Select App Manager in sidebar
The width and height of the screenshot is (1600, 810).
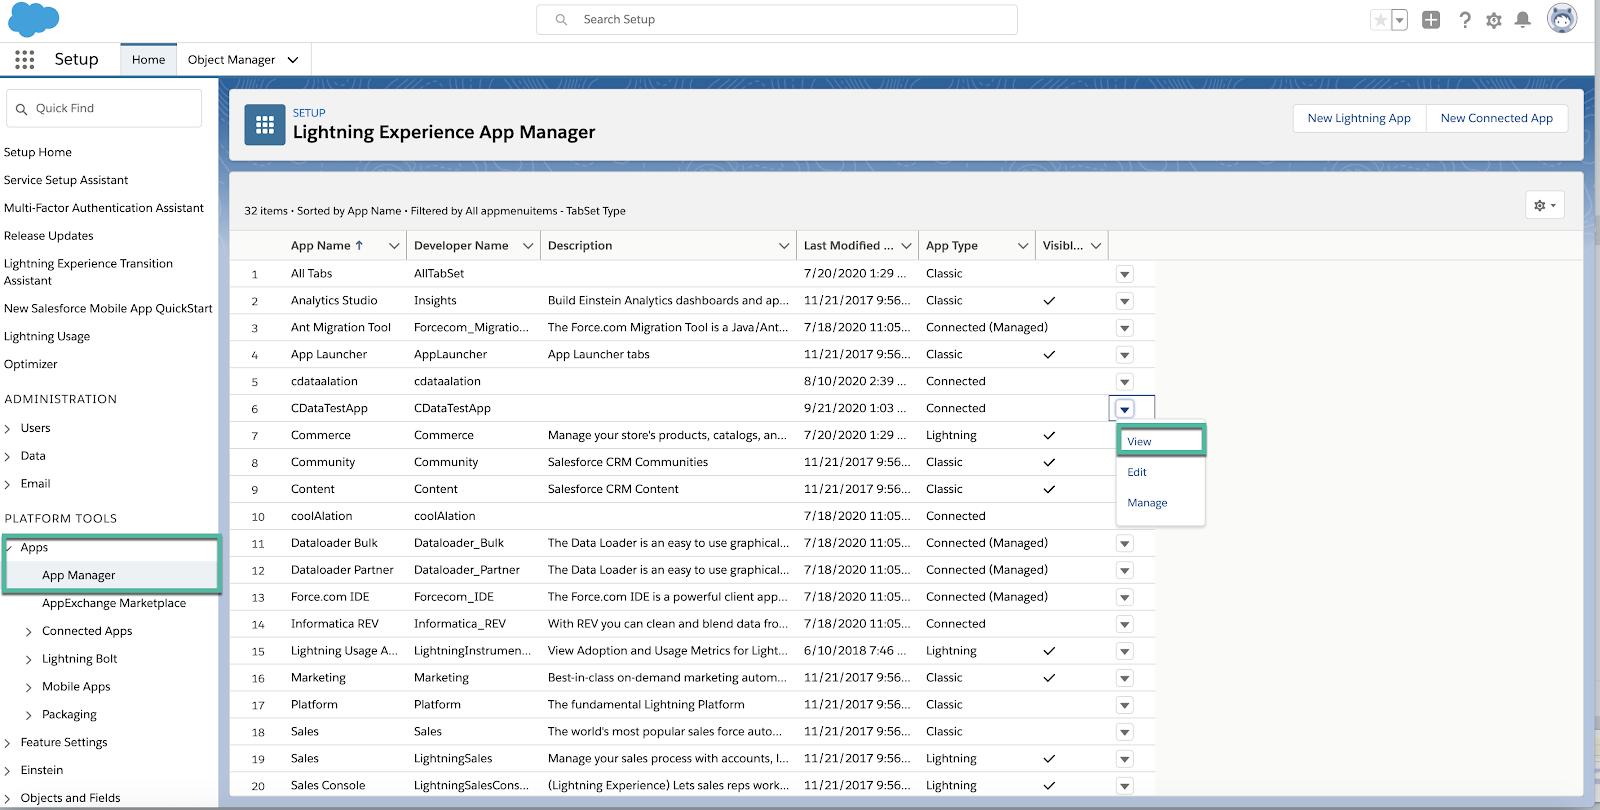[x=78, y=575]
